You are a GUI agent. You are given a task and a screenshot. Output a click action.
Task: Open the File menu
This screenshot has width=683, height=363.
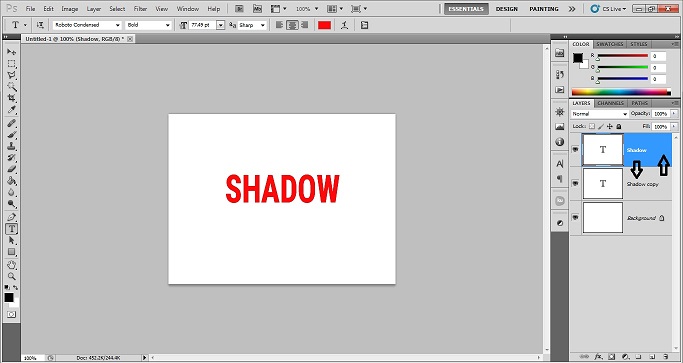click(30, 9)
